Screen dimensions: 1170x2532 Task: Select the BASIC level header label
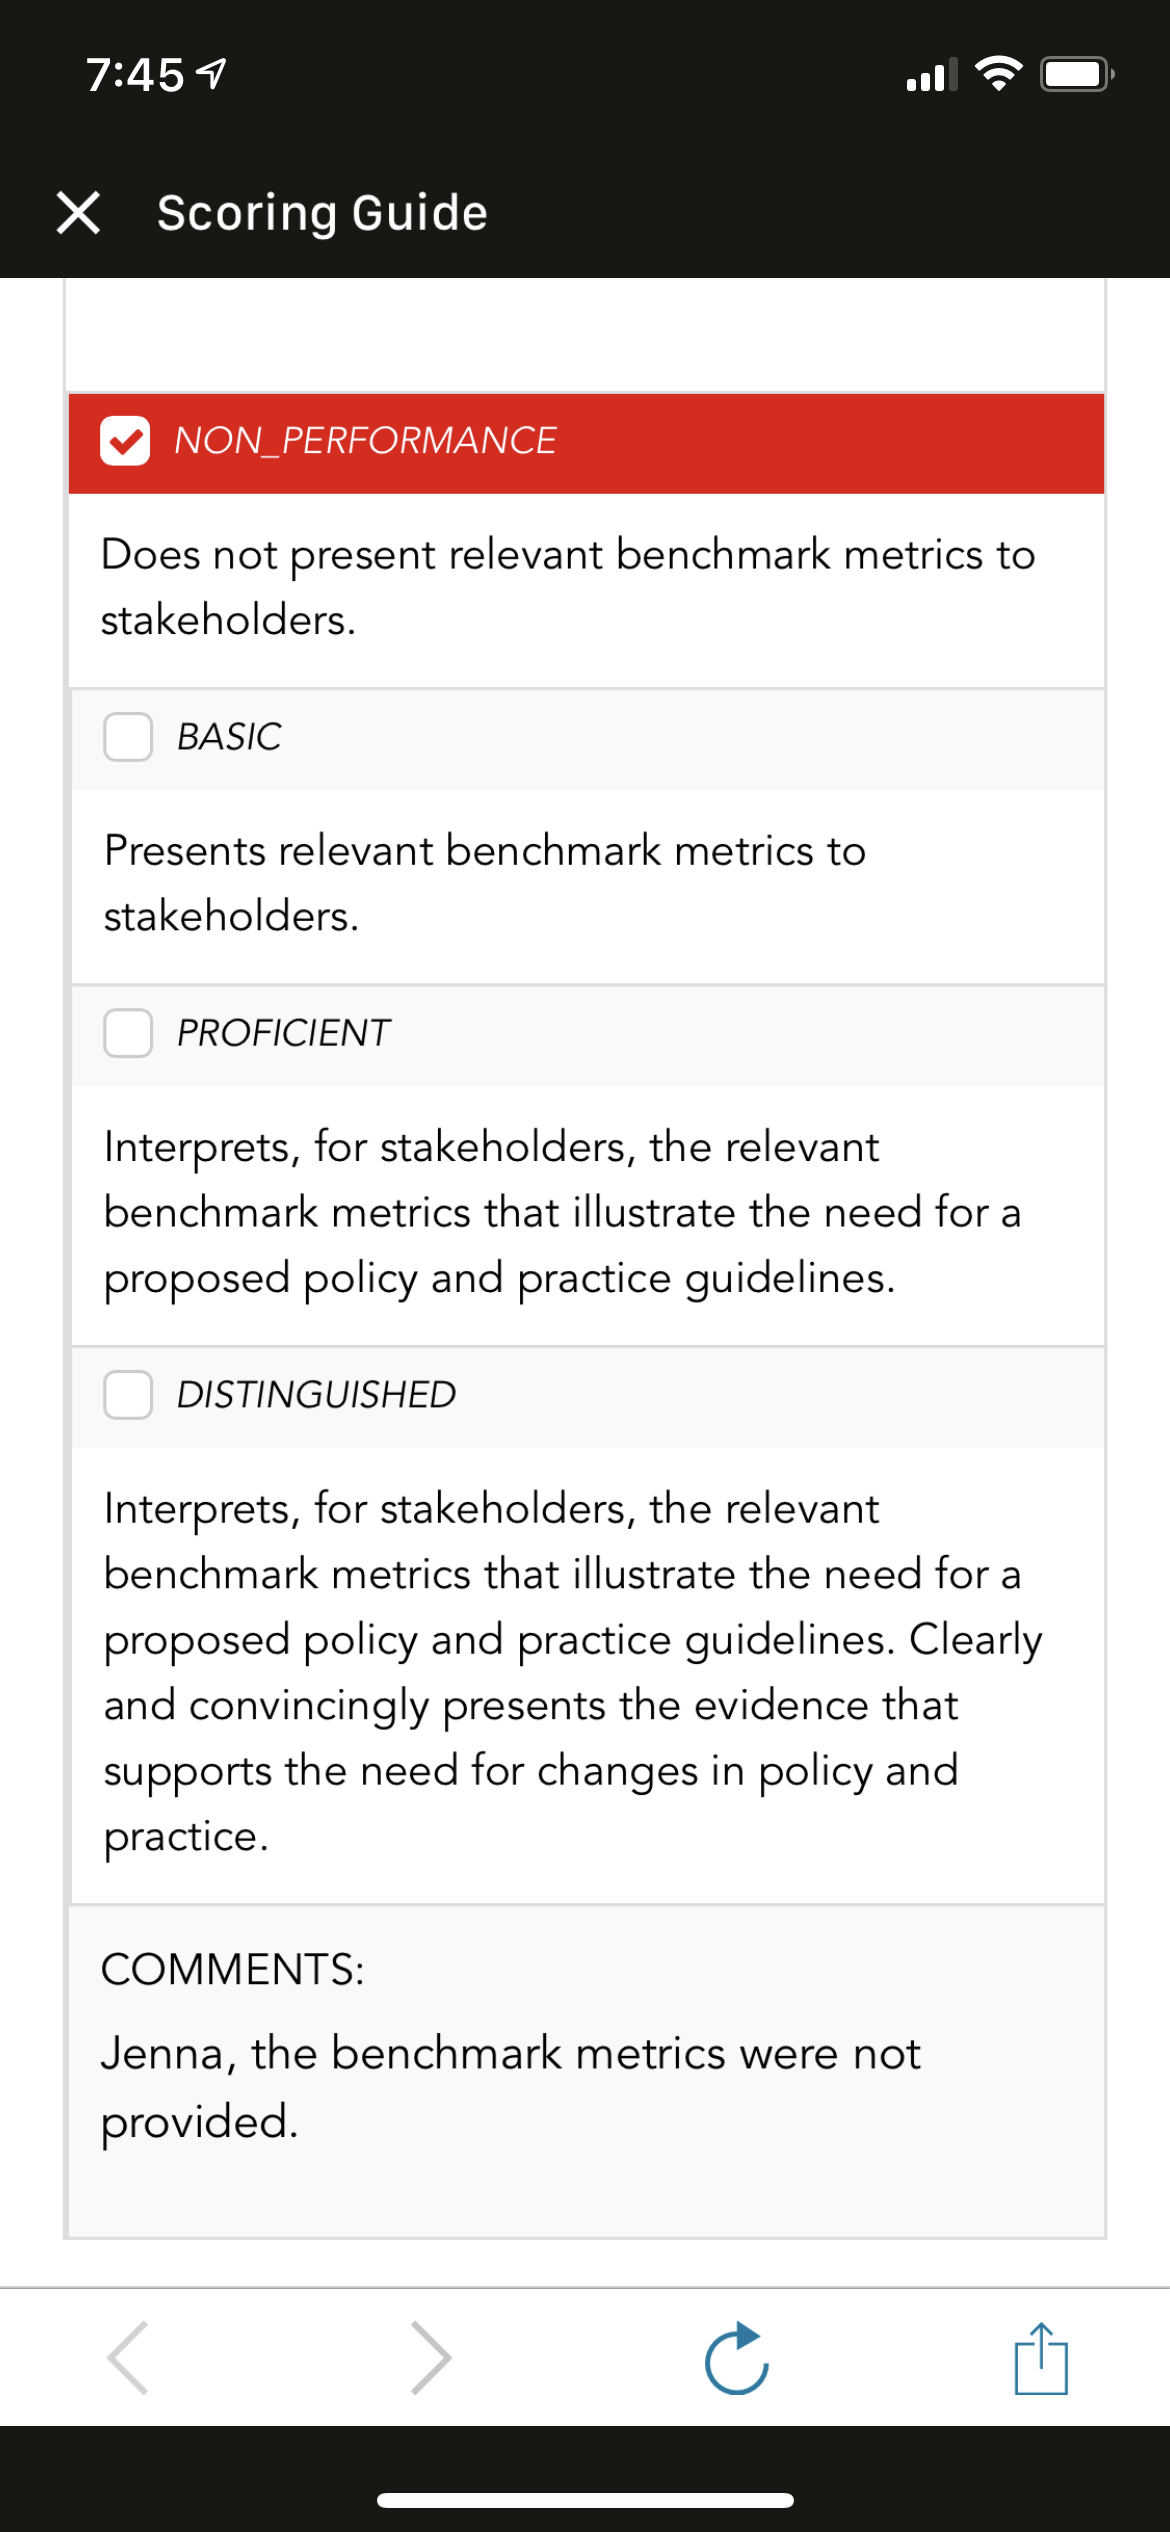[229, 737]
